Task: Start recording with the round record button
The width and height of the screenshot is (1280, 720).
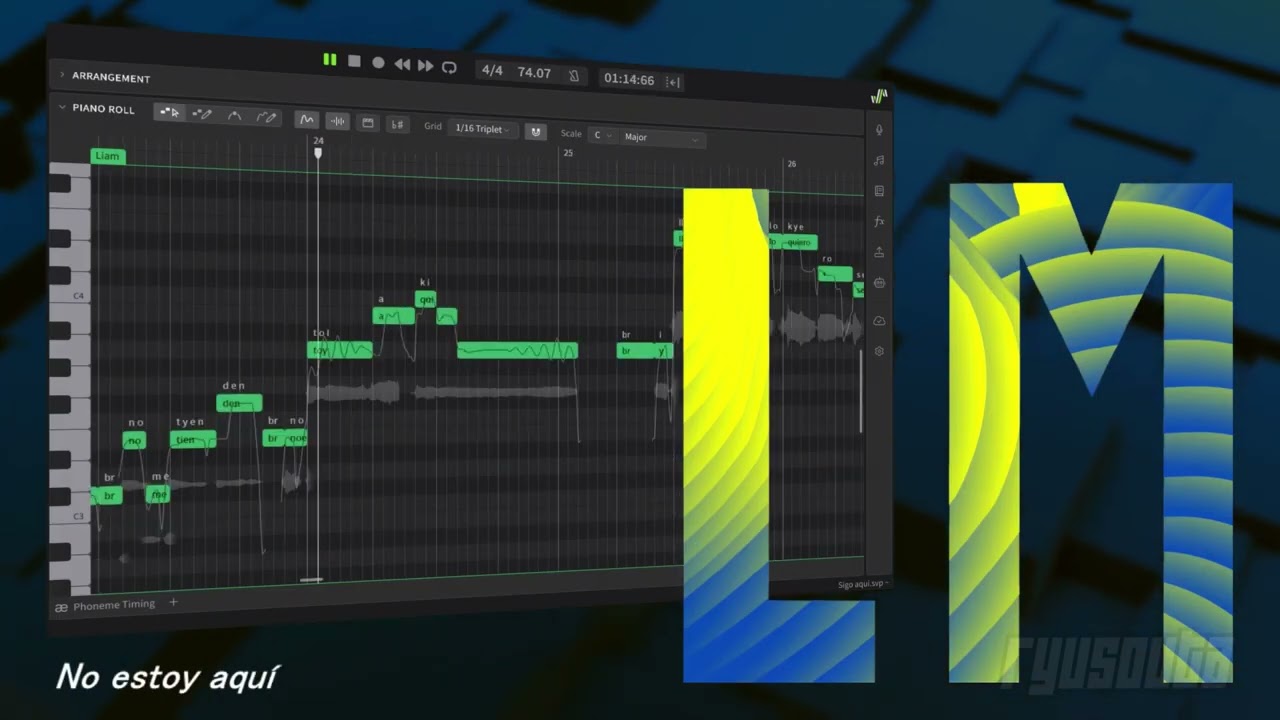Action: 378,62
